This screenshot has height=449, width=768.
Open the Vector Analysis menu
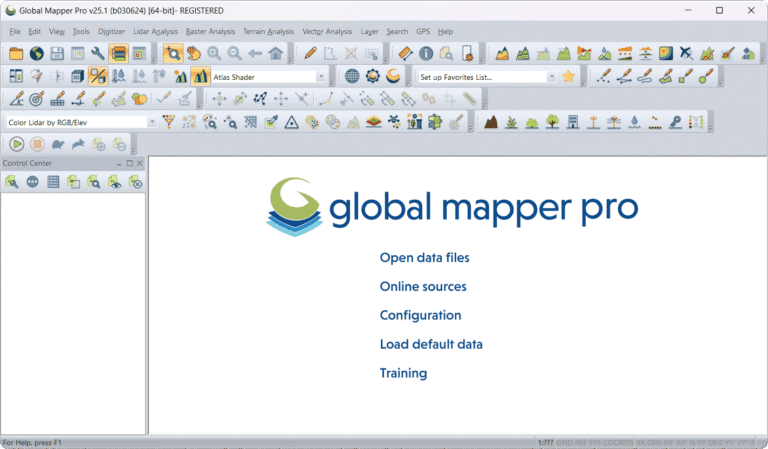pyautogui.click(x=327, y=31)
